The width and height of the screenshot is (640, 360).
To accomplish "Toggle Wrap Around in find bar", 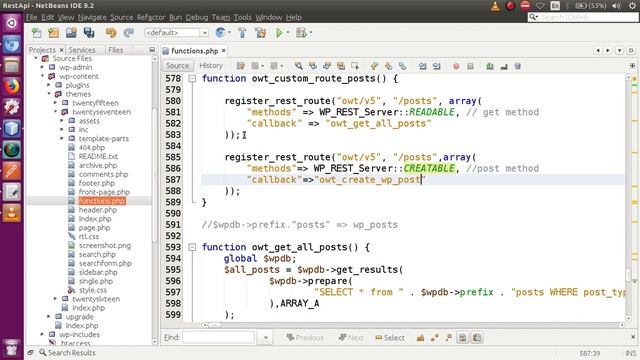I will (x=477, y=338).
